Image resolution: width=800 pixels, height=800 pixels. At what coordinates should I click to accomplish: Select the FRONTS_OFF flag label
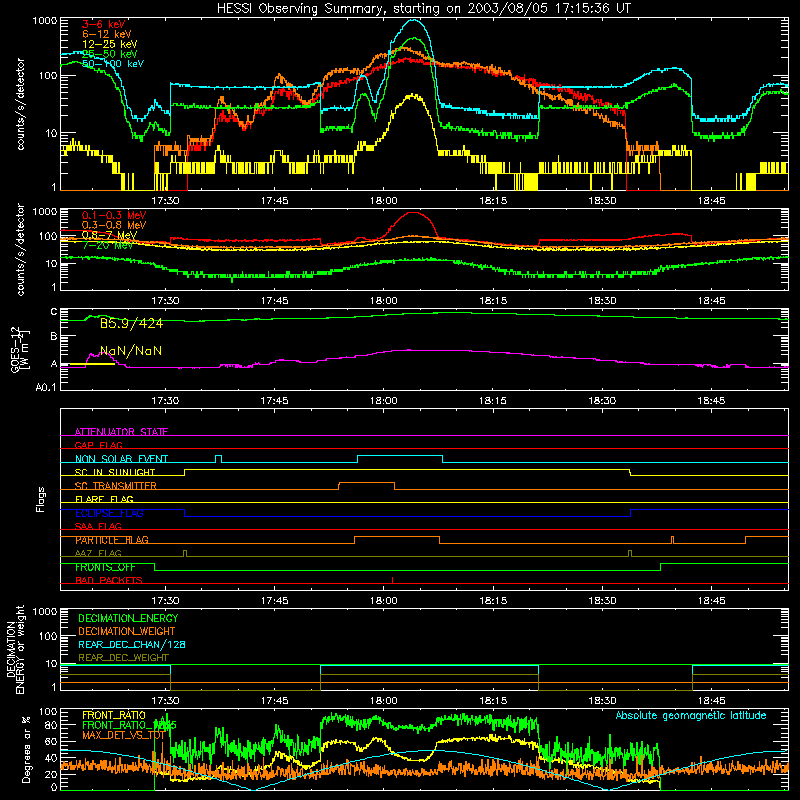coord(105,567)
